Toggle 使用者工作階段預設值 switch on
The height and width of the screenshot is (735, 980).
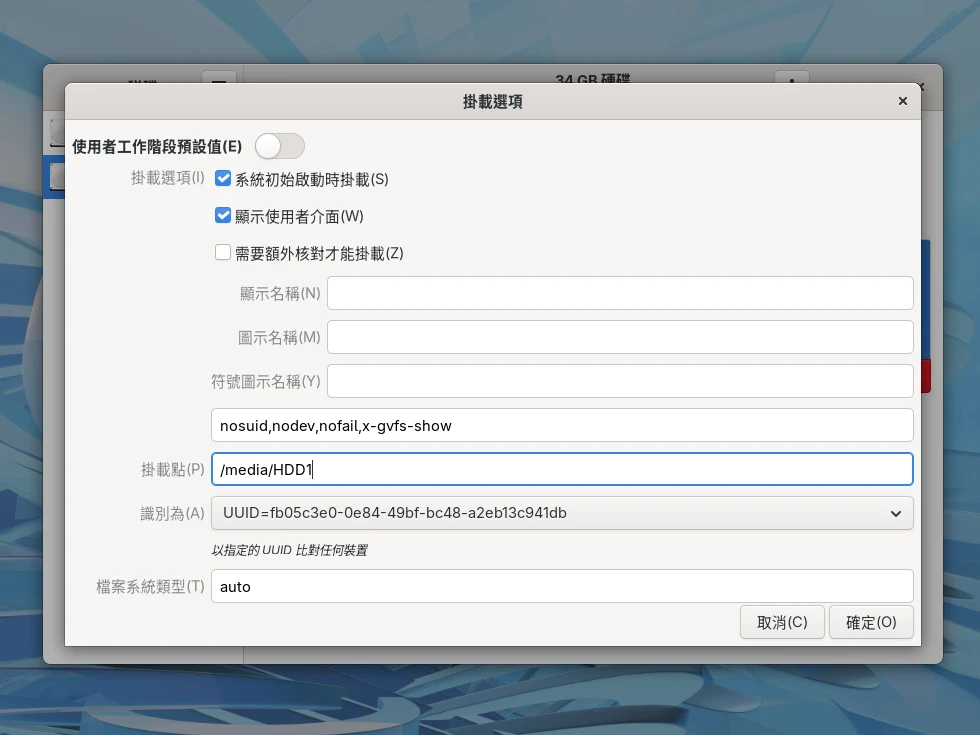coord(279,146)
